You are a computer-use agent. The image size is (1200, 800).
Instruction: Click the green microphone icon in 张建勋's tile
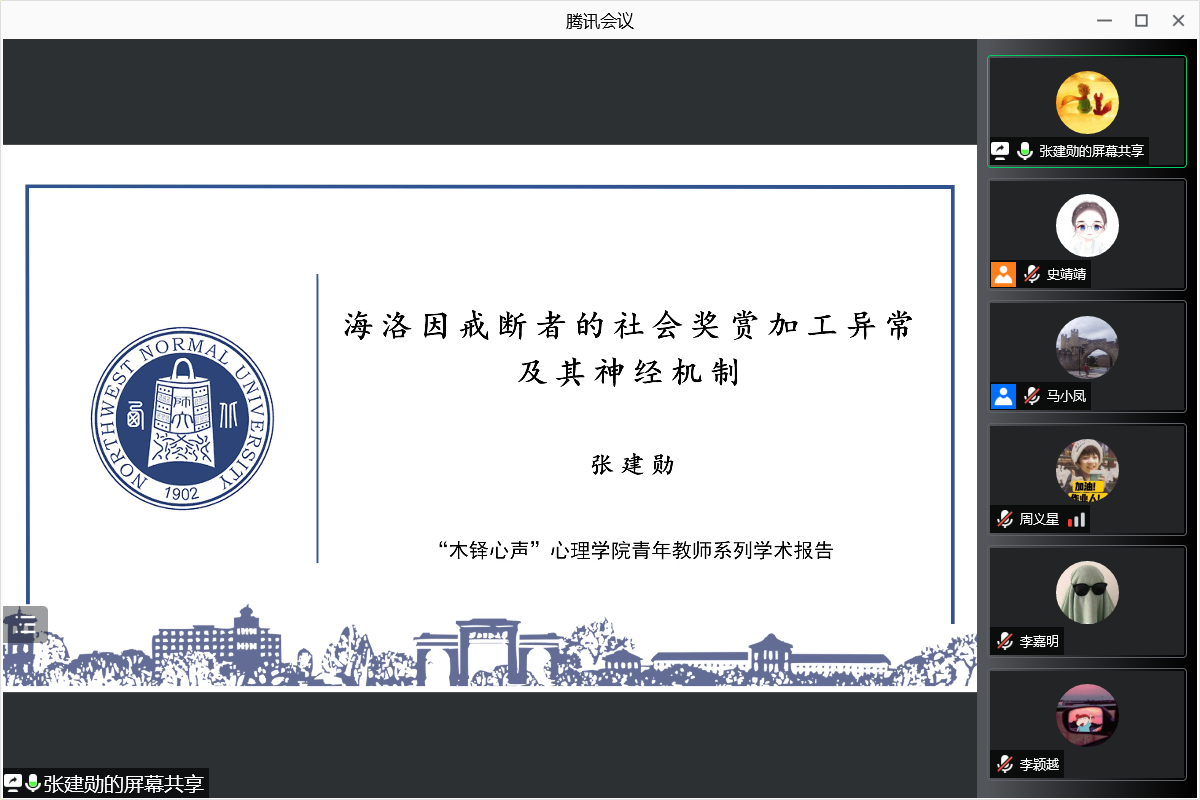click(1025, 151)
